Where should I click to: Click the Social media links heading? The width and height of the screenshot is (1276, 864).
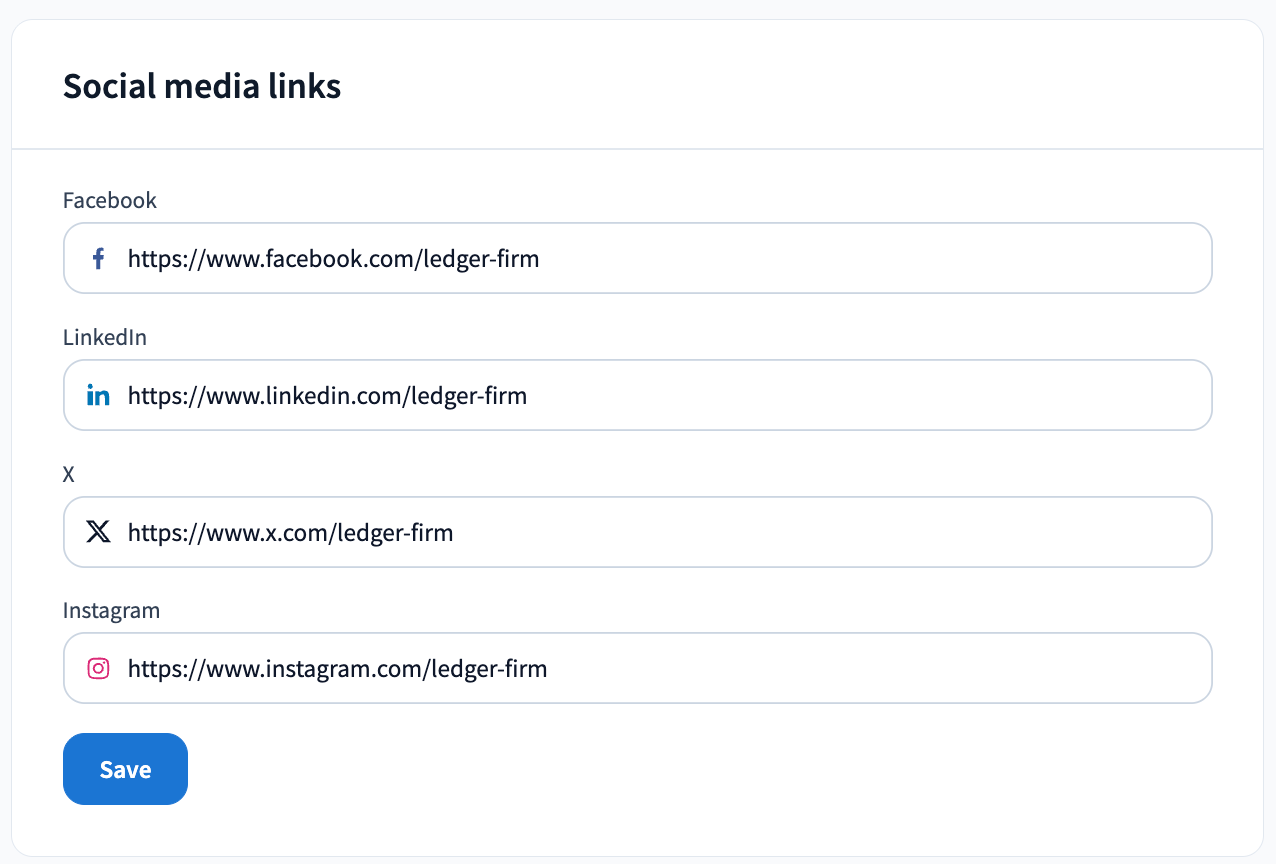point(202,86)
